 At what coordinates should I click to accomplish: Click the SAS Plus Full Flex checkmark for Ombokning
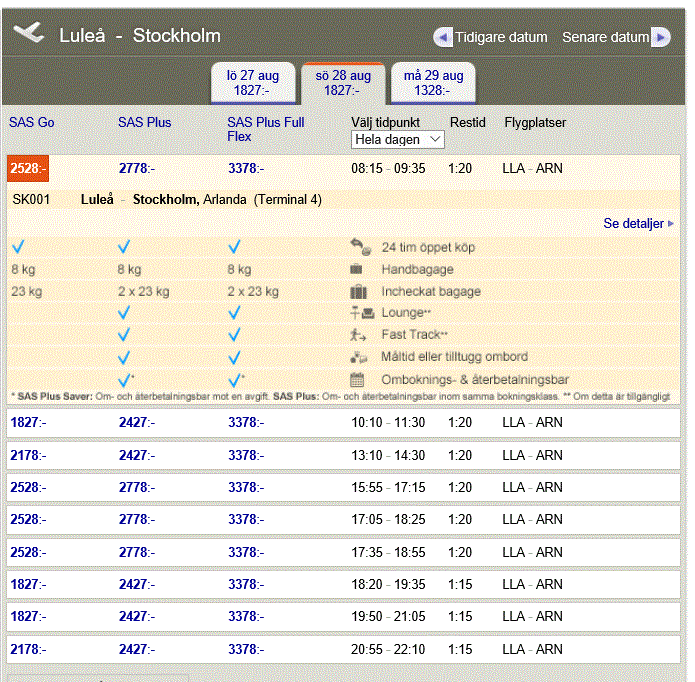(235, 380)
